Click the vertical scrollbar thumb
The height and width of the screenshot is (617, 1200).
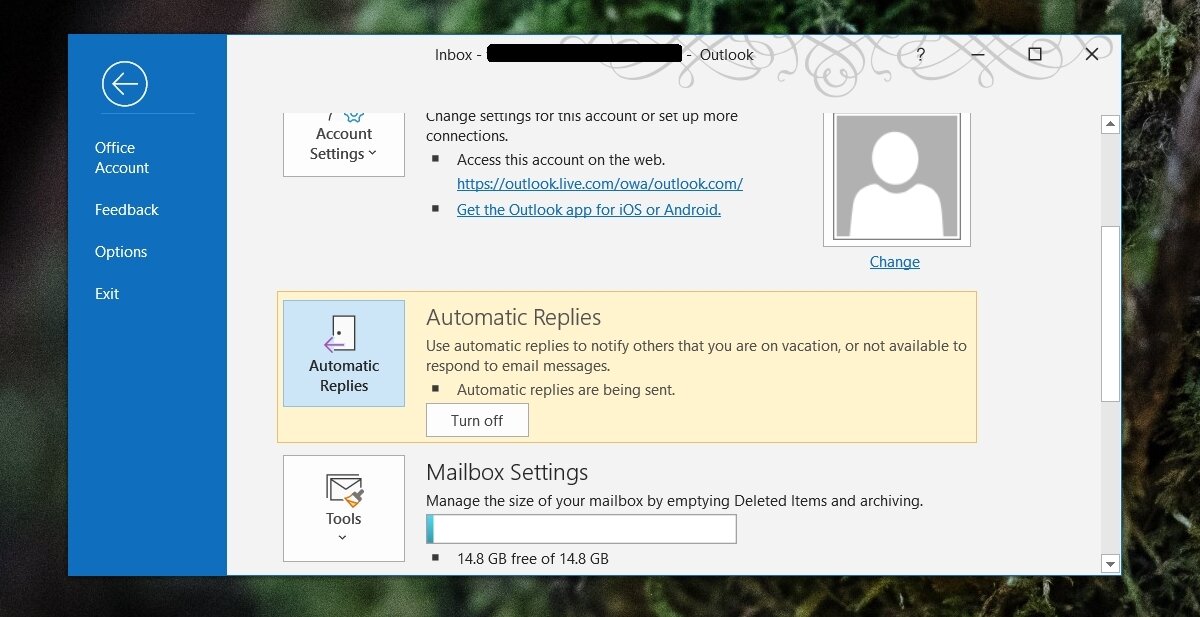1109,312
